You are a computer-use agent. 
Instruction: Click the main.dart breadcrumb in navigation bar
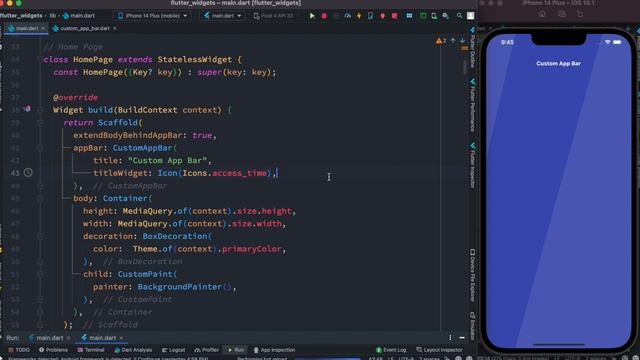click(79, 16)
